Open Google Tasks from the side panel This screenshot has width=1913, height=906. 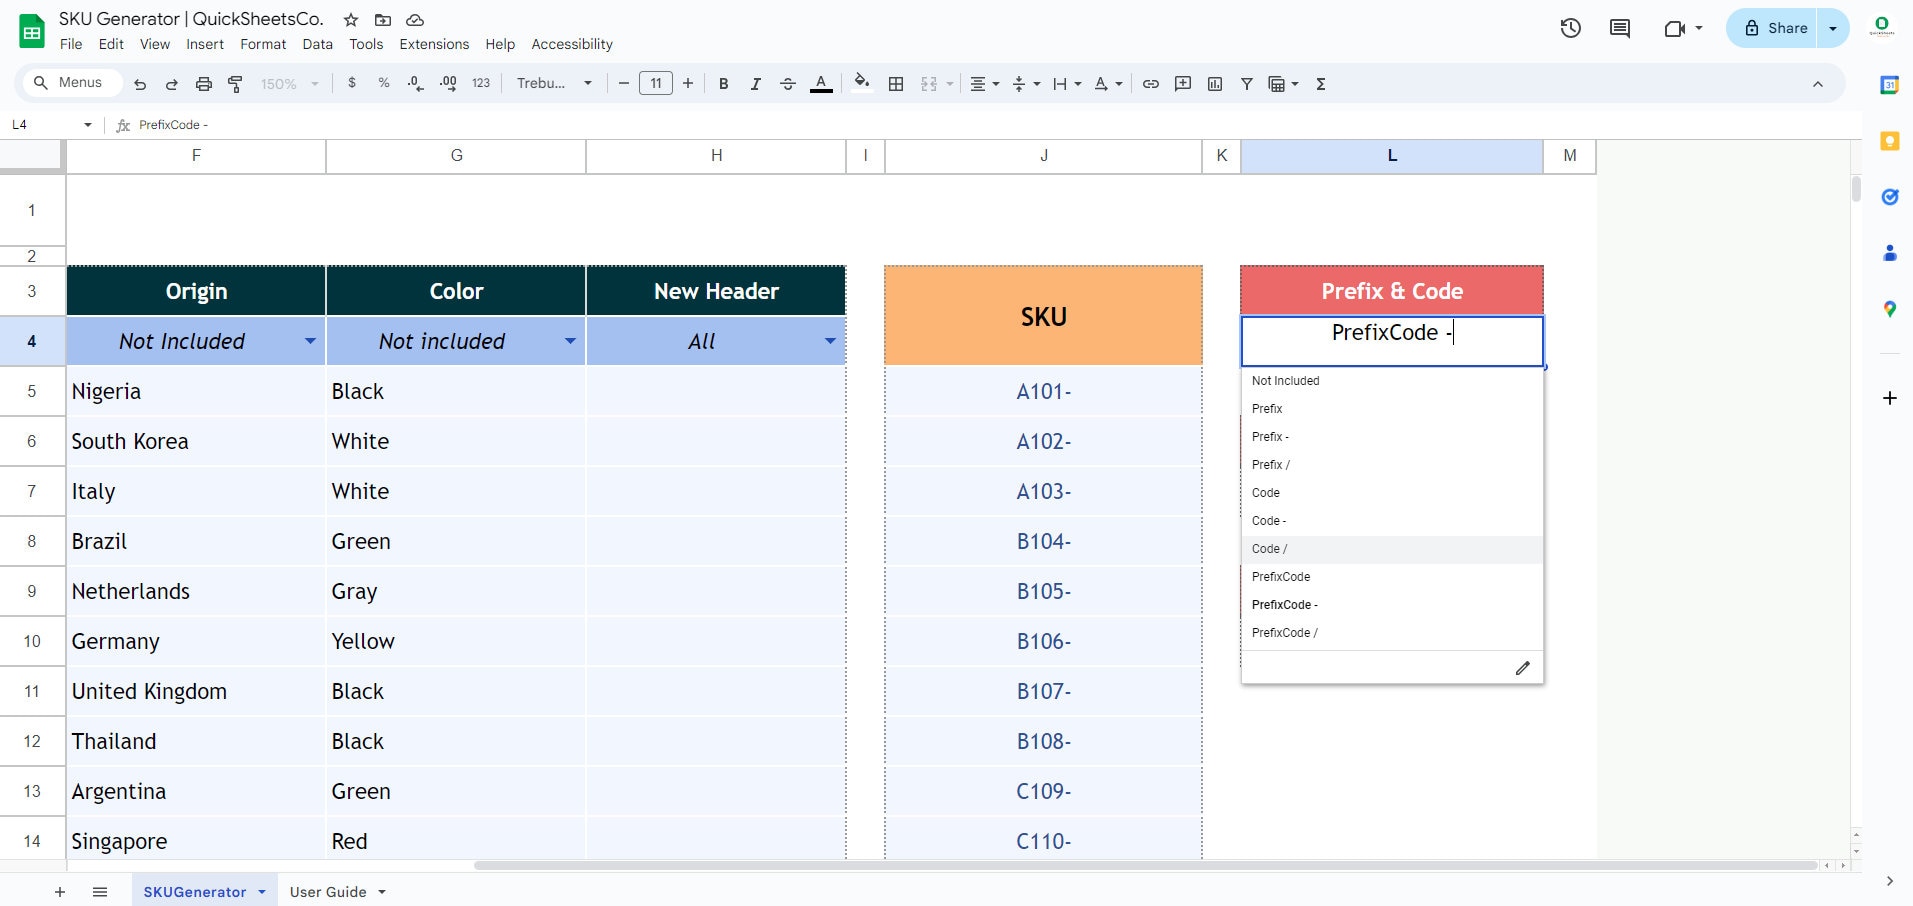(1889, 197)
